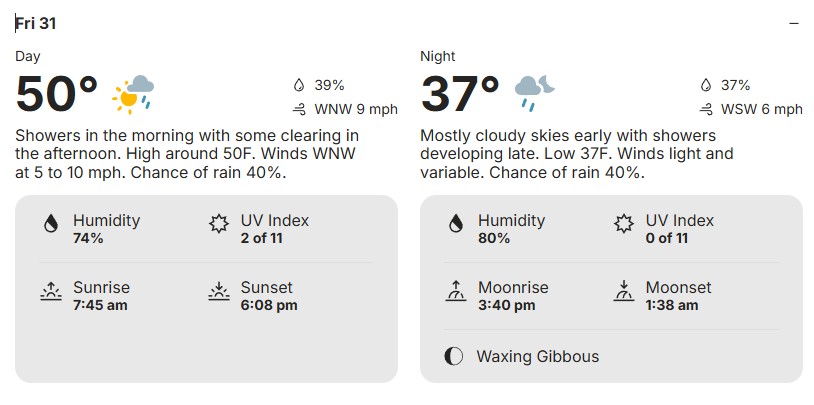
Task: Click the daytime sun and showers icon
Action: tap(134, 93)
